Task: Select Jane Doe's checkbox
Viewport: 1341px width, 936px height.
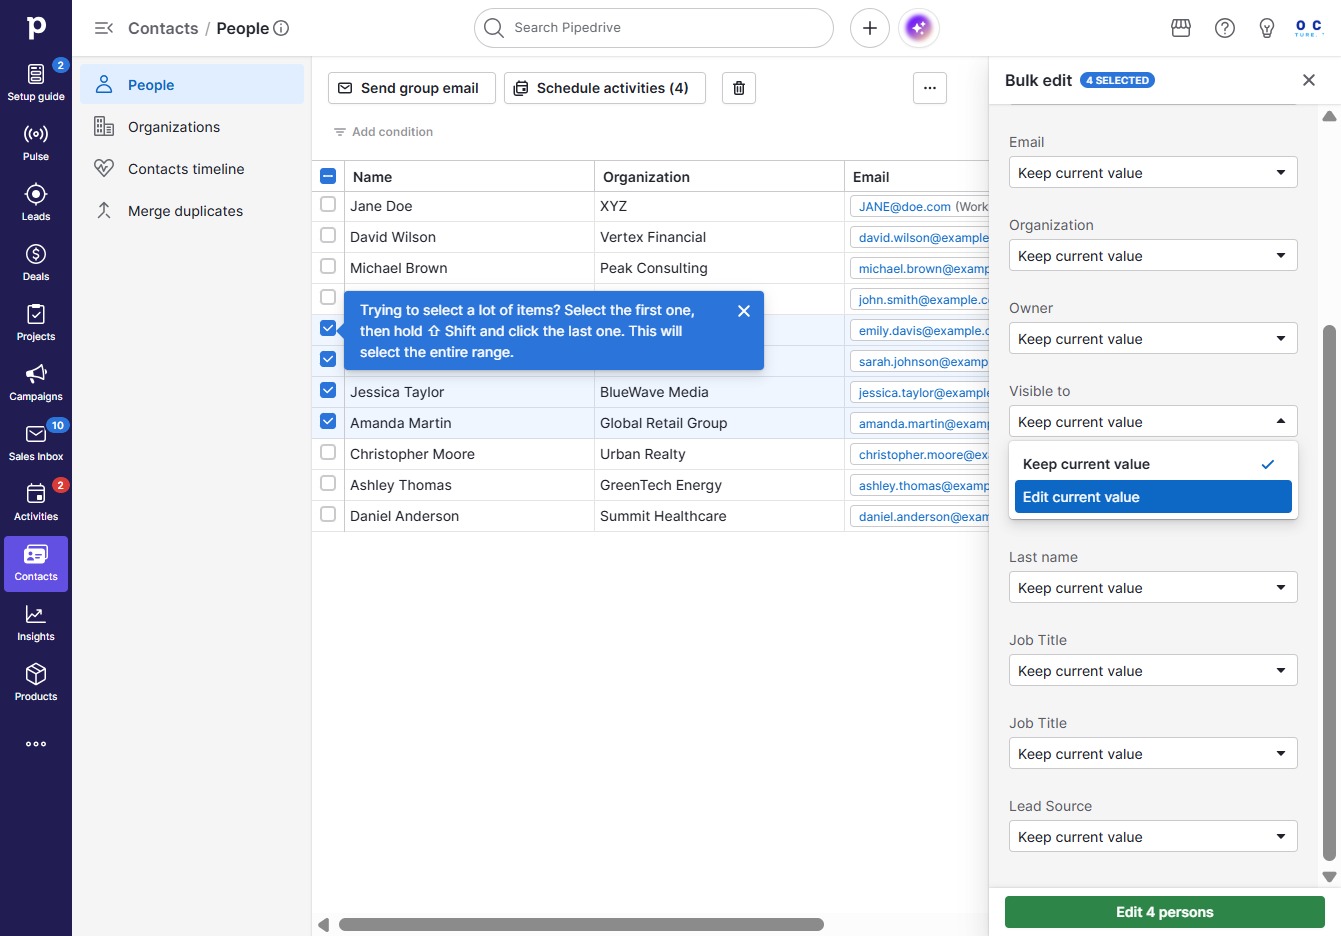Action: point(328,204)
